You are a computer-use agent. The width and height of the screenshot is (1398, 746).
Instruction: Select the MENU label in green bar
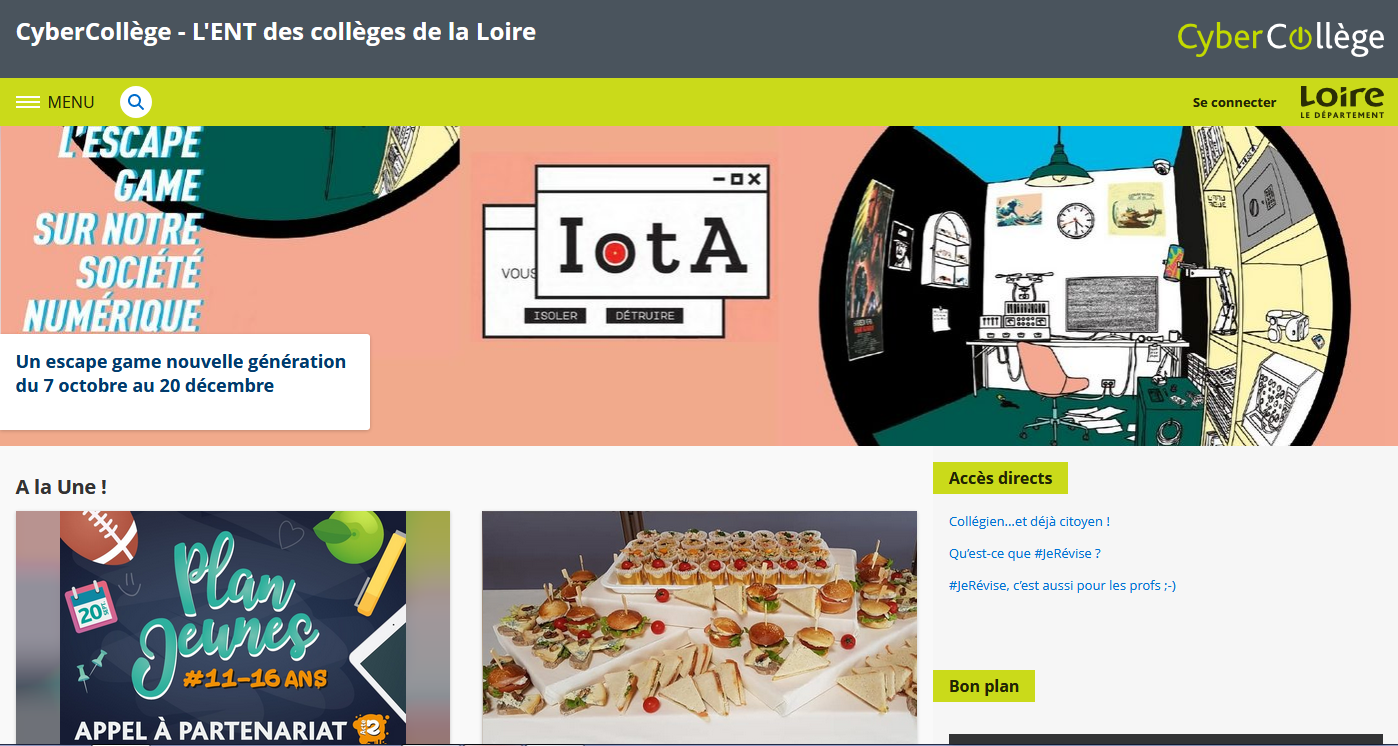click(71, 102)
